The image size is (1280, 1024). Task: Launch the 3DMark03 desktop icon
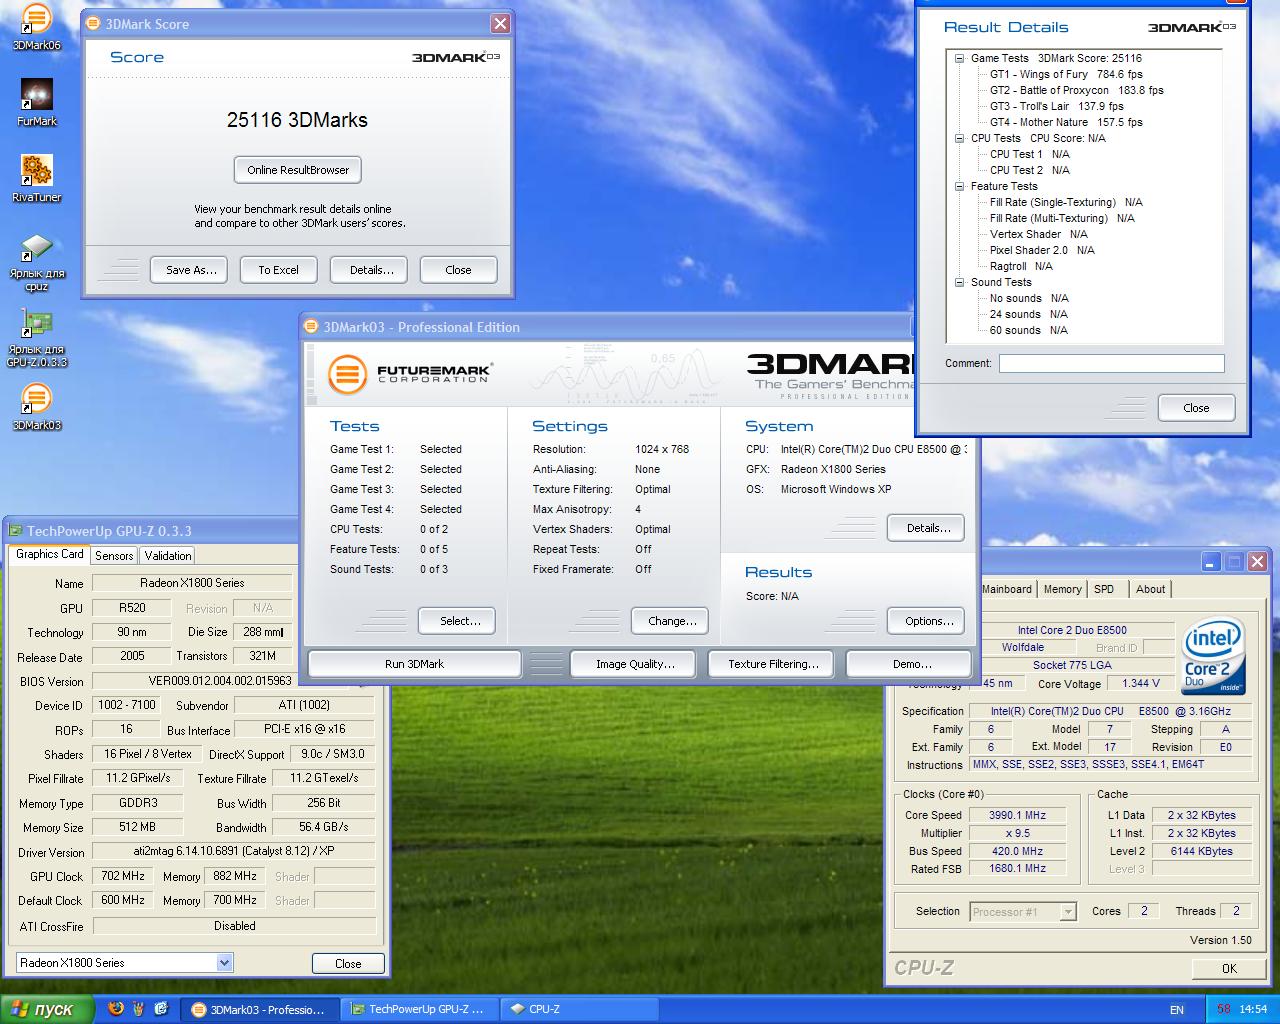tap(36, 407)
